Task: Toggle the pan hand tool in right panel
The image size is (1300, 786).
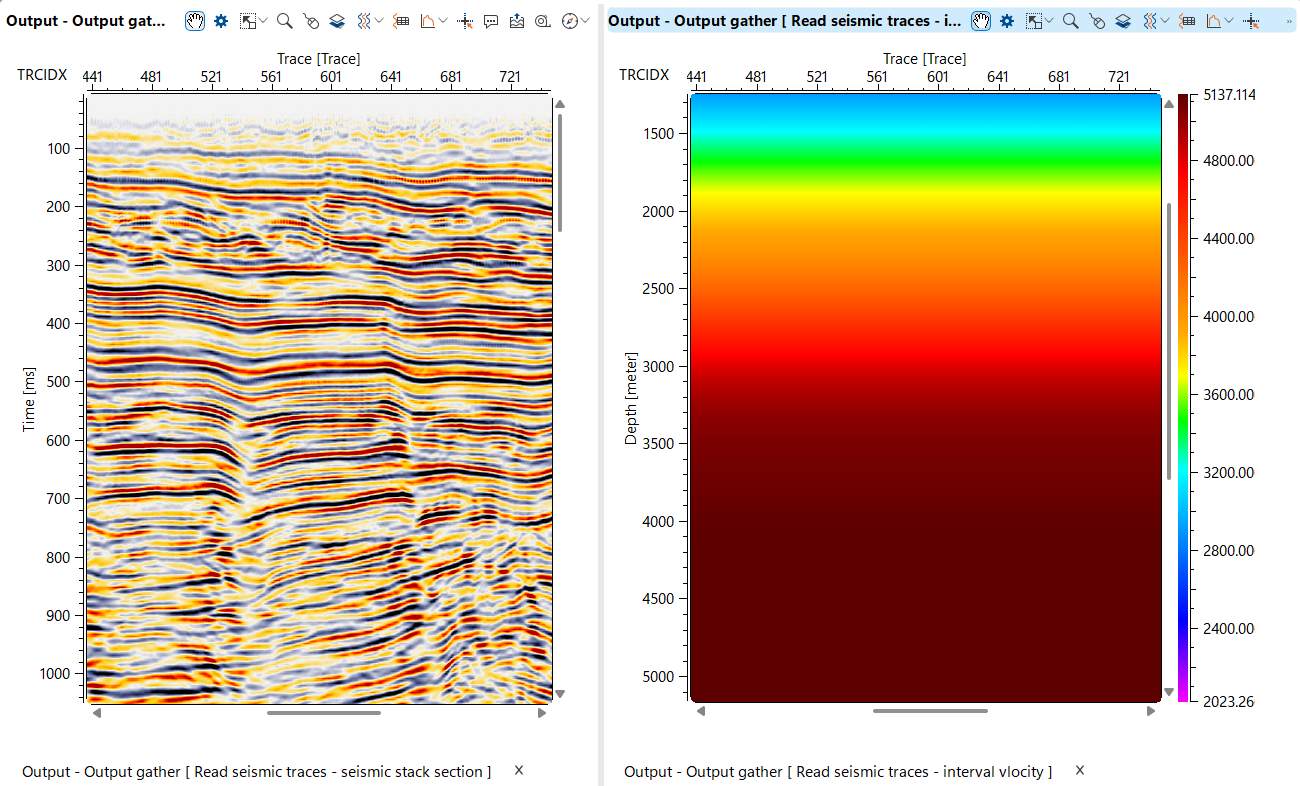Action: 983,20
